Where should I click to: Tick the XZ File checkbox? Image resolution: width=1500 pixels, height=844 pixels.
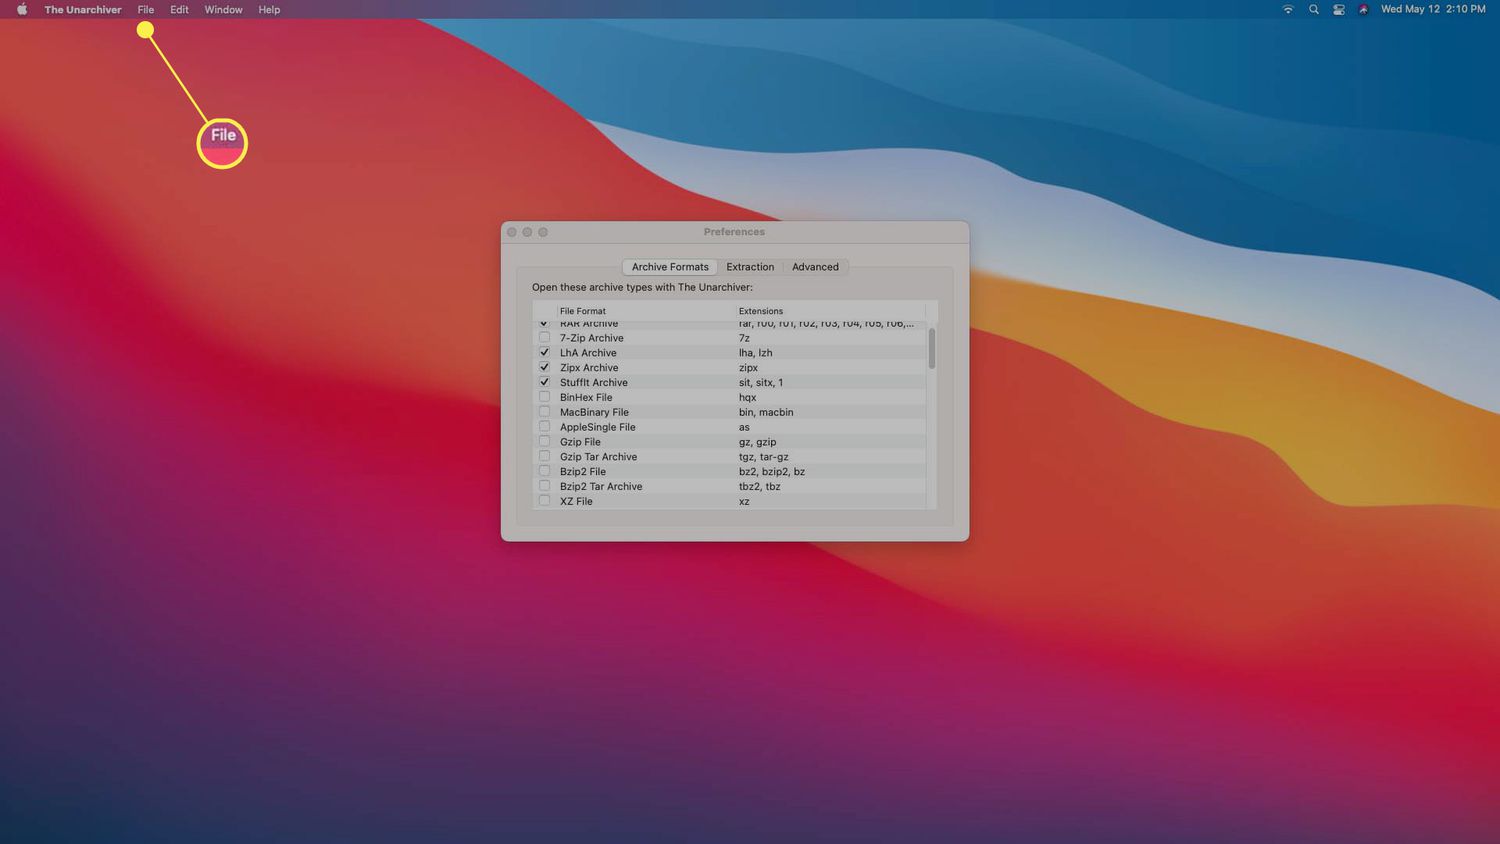coord(544,501)
